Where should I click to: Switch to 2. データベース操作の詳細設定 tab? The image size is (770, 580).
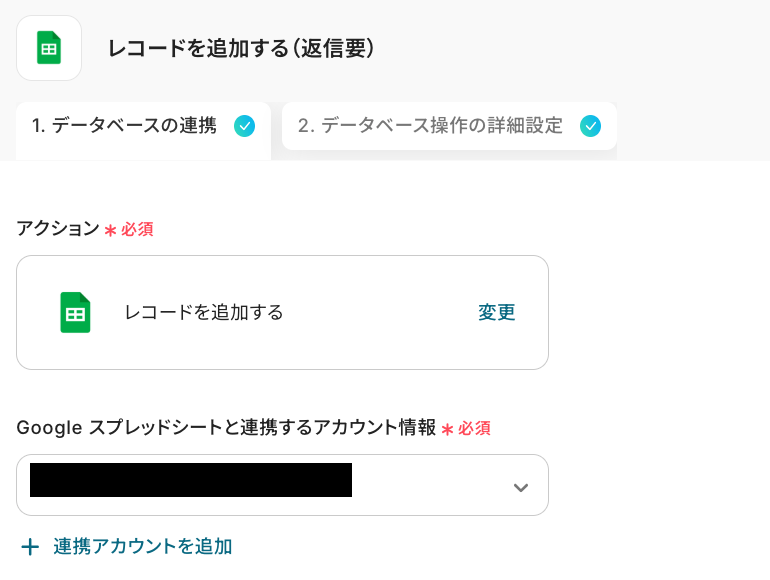click(x=430, y=126)
